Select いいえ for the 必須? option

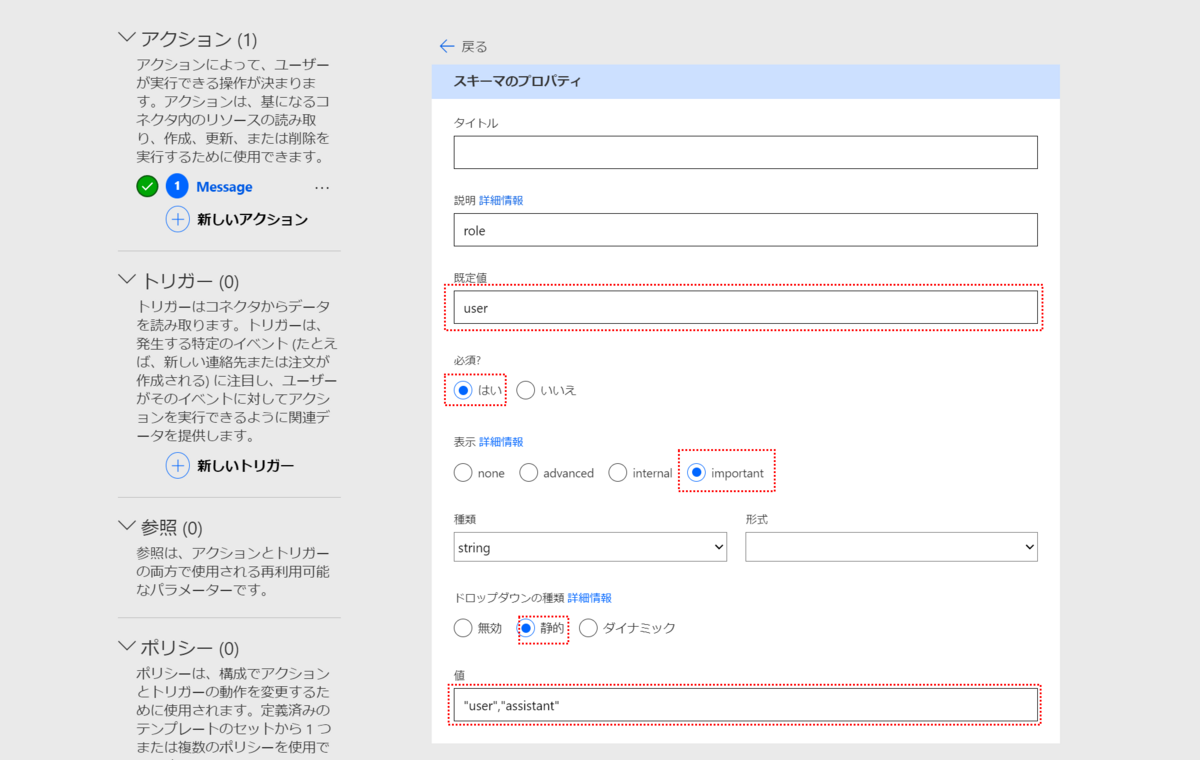point(526,390)
